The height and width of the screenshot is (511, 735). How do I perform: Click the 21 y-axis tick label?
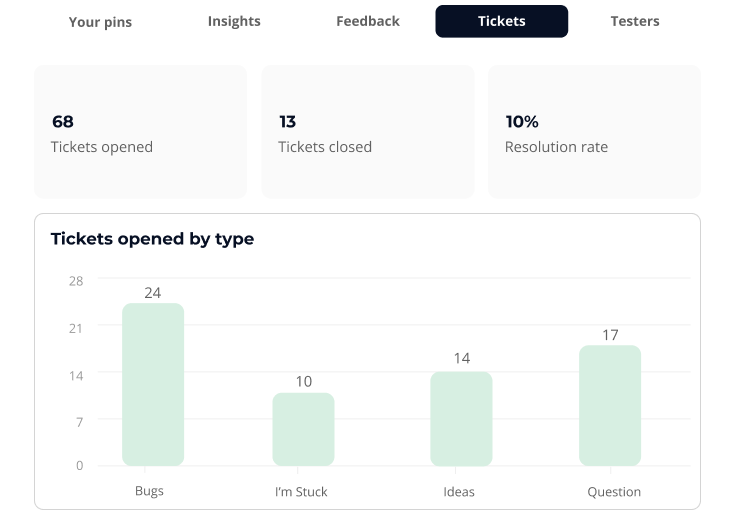tap(76, 328)
